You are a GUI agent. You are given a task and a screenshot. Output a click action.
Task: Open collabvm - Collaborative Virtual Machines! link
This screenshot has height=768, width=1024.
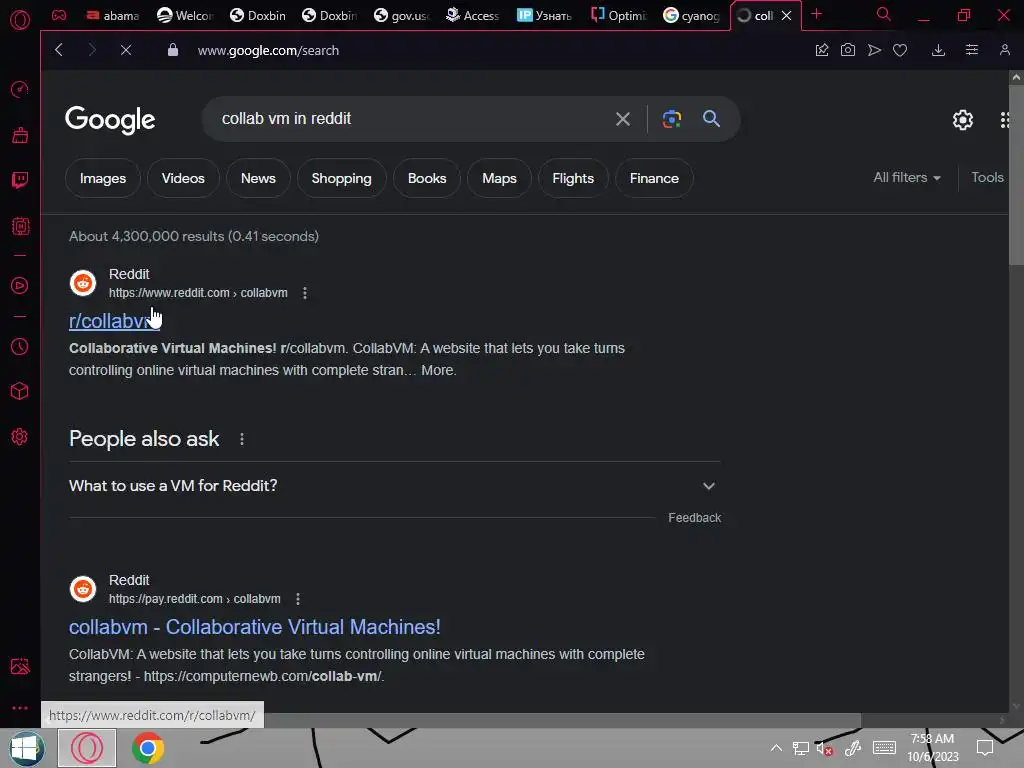click(255, 627)
